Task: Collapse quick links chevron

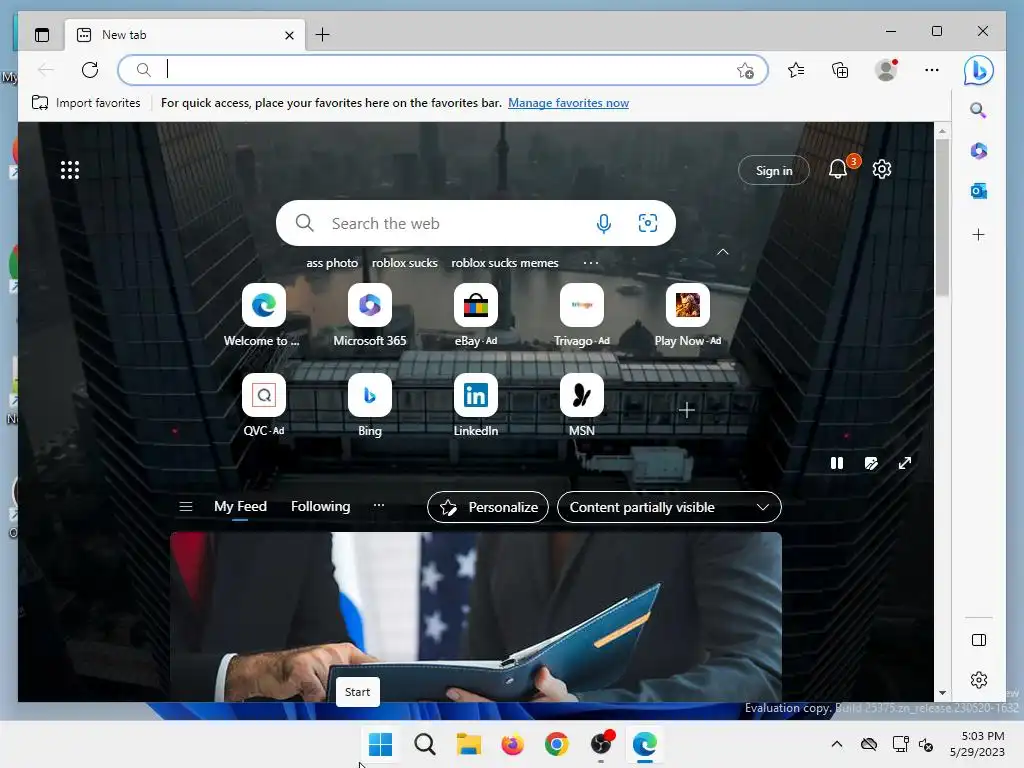Action: click(723, 252)
